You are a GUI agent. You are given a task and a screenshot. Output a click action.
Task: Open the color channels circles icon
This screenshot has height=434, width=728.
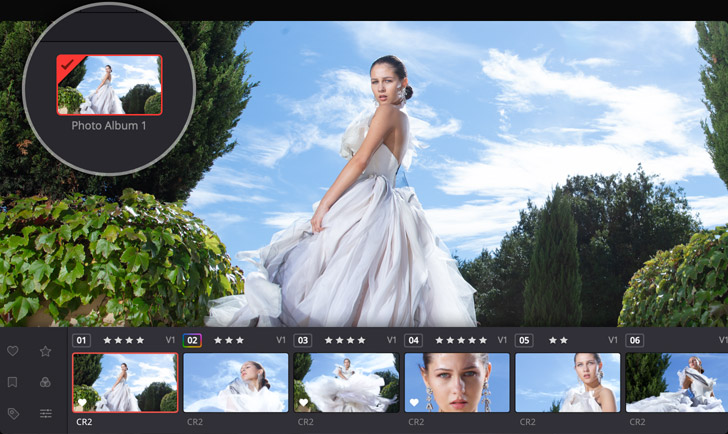tap(46, 382)
